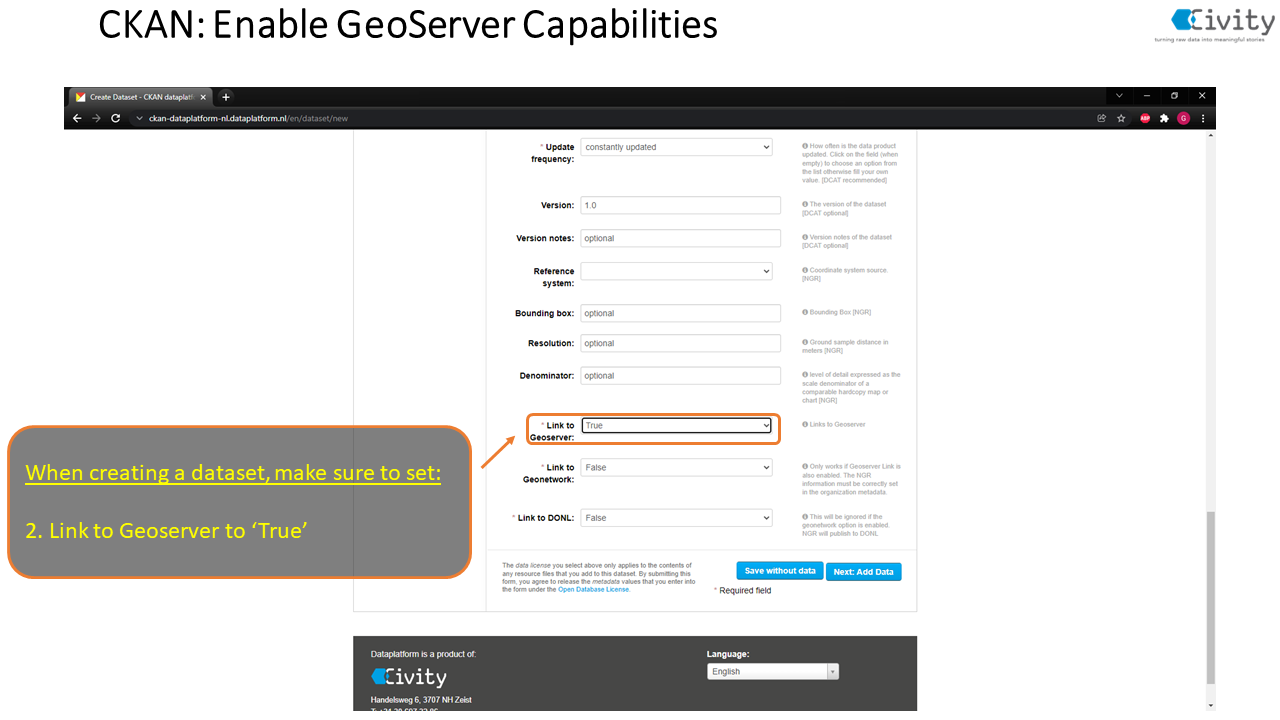
Task: Click the info icon beside Version help
Action: point(805,204)
